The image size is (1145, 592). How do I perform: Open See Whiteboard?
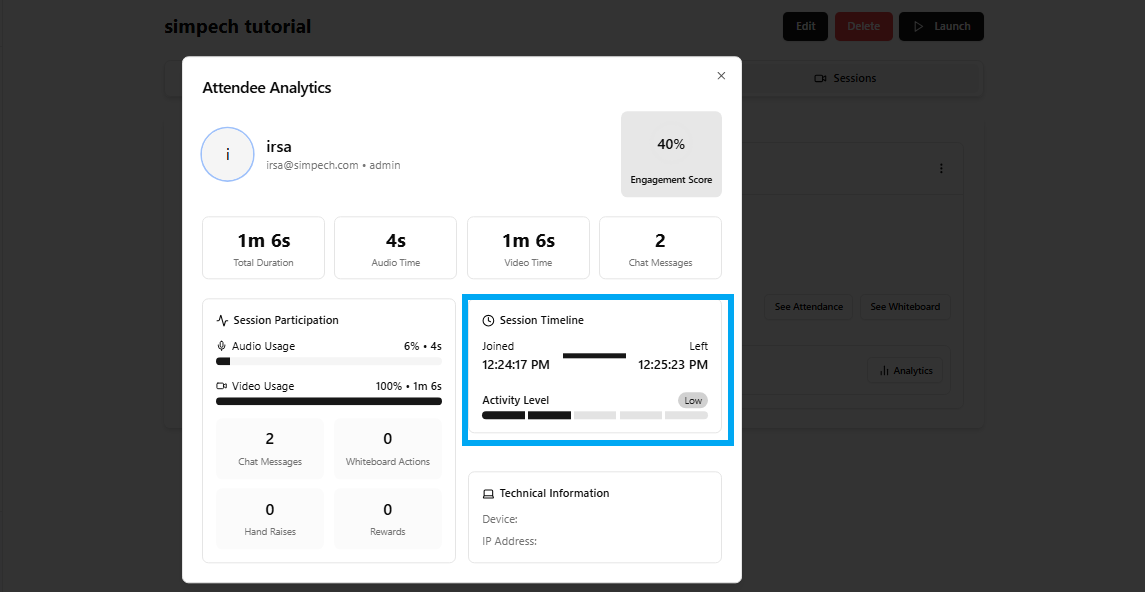click(x=905, y=307)
